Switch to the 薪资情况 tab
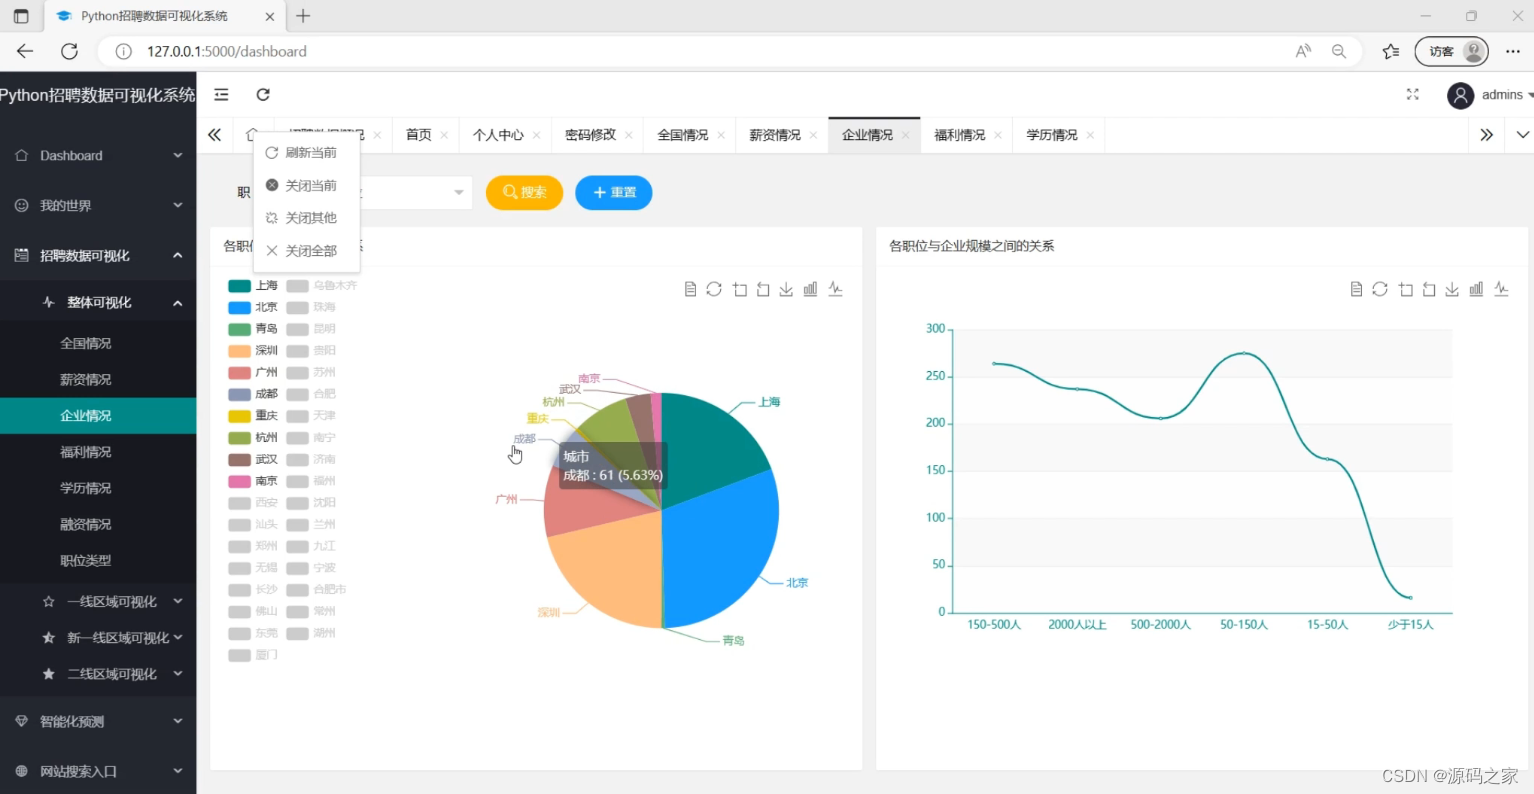1534x794 pixels. (x=774, y=134)
